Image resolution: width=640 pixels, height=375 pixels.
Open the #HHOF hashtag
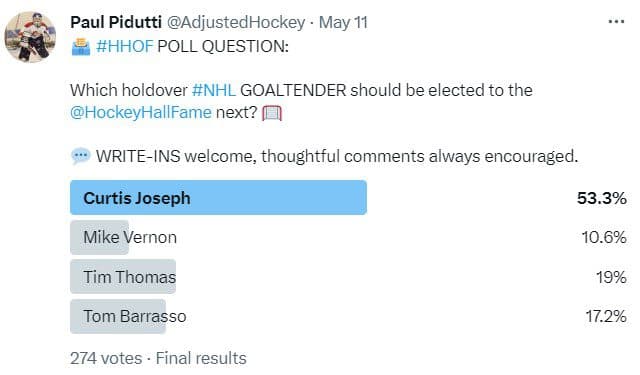pos(124,47)
